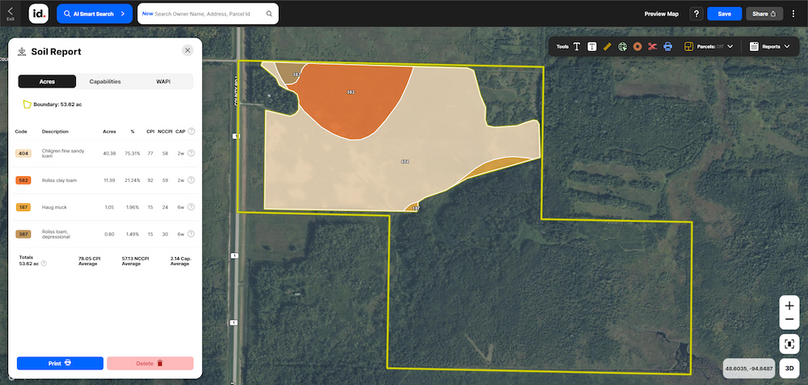
Task: Open the id. logo home
Action: point(39,13)
